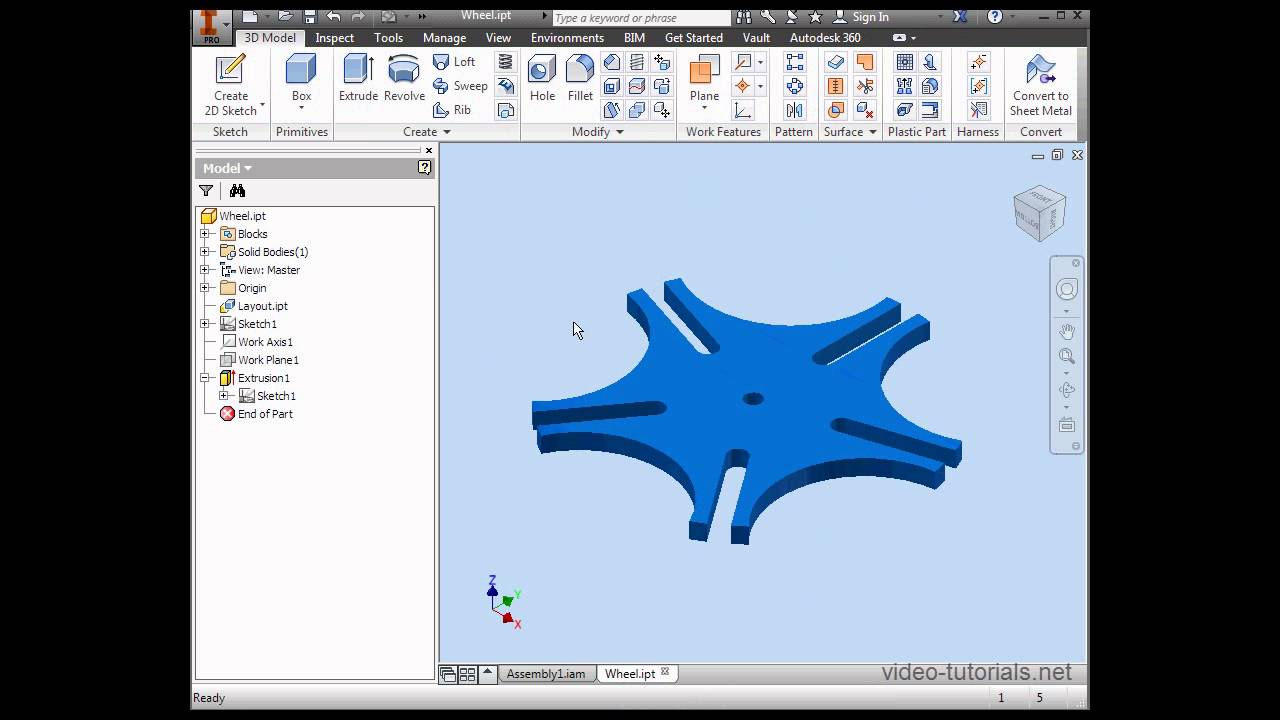Click the binoculars Find icon in browser

pos(237,191)
